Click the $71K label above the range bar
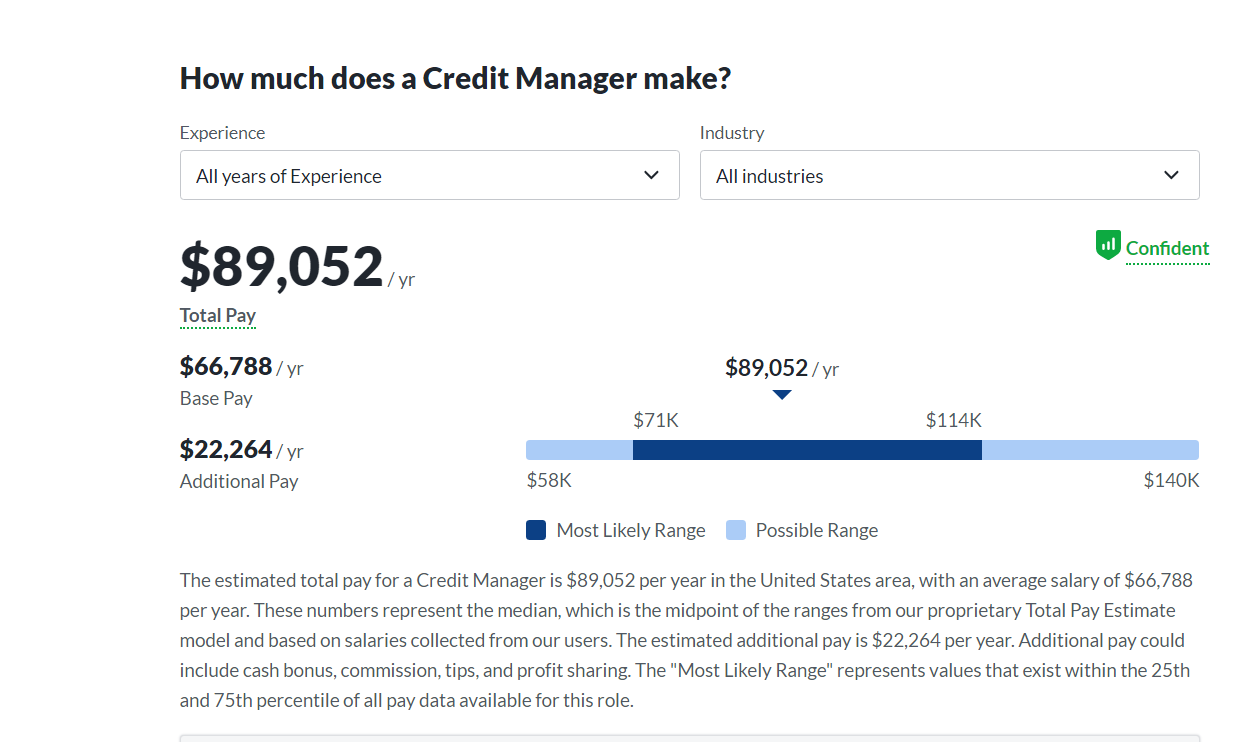 [x=656, y=420]
